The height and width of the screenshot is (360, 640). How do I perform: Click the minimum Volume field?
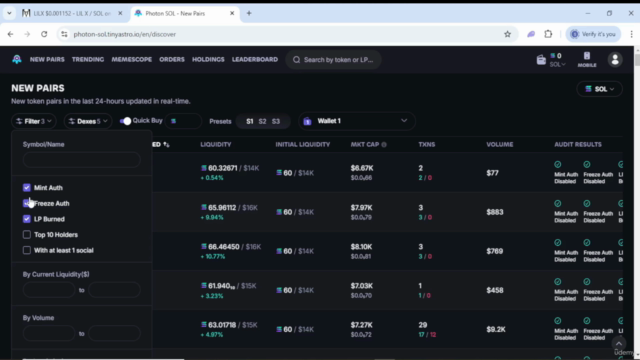[49, 333]
